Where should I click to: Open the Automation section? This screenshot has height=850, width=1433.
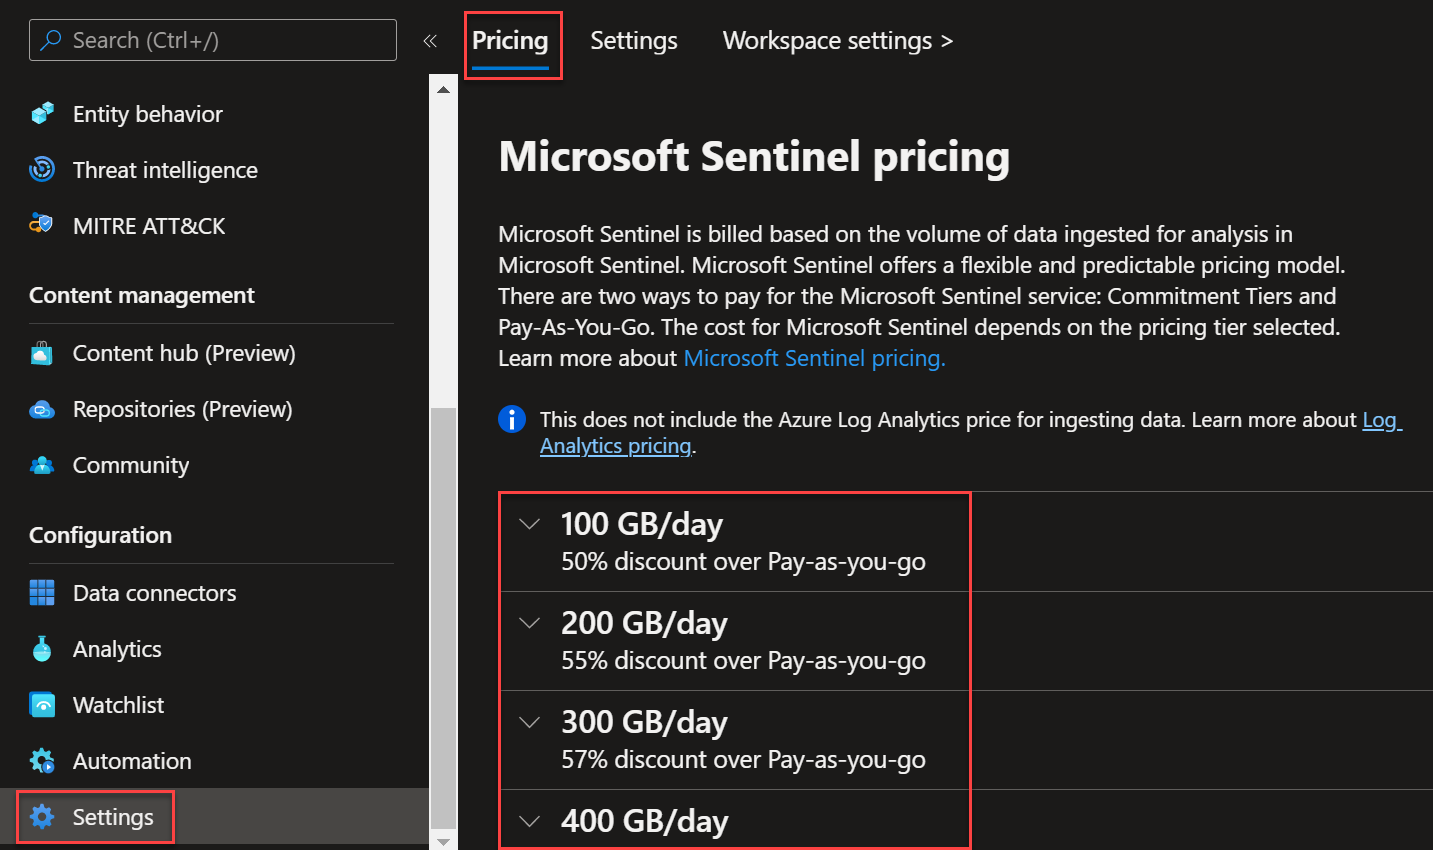click(131, 760)
